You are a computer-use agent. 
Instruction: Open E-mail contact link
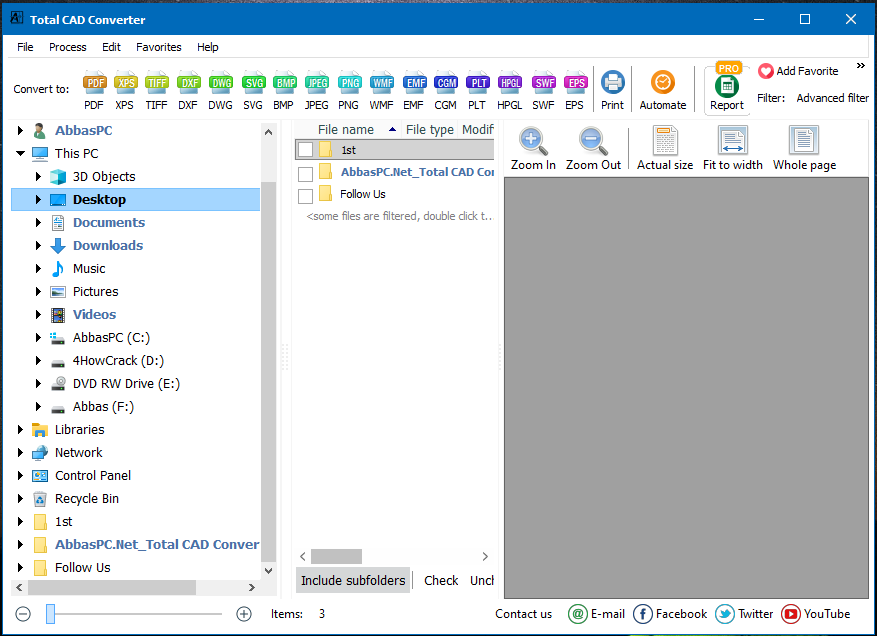(x=596, y=614)
